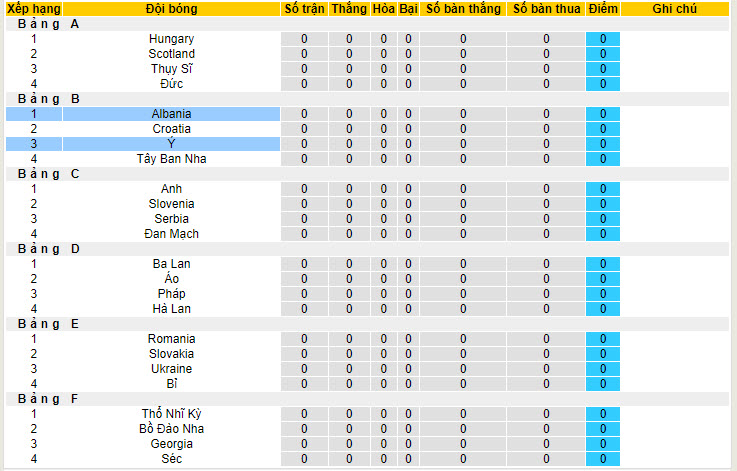Image resolution: width=737 pixels, height=471 pixels.
Task: Select Hà Lan in Bảng D
Action: (x=171, y=309)
